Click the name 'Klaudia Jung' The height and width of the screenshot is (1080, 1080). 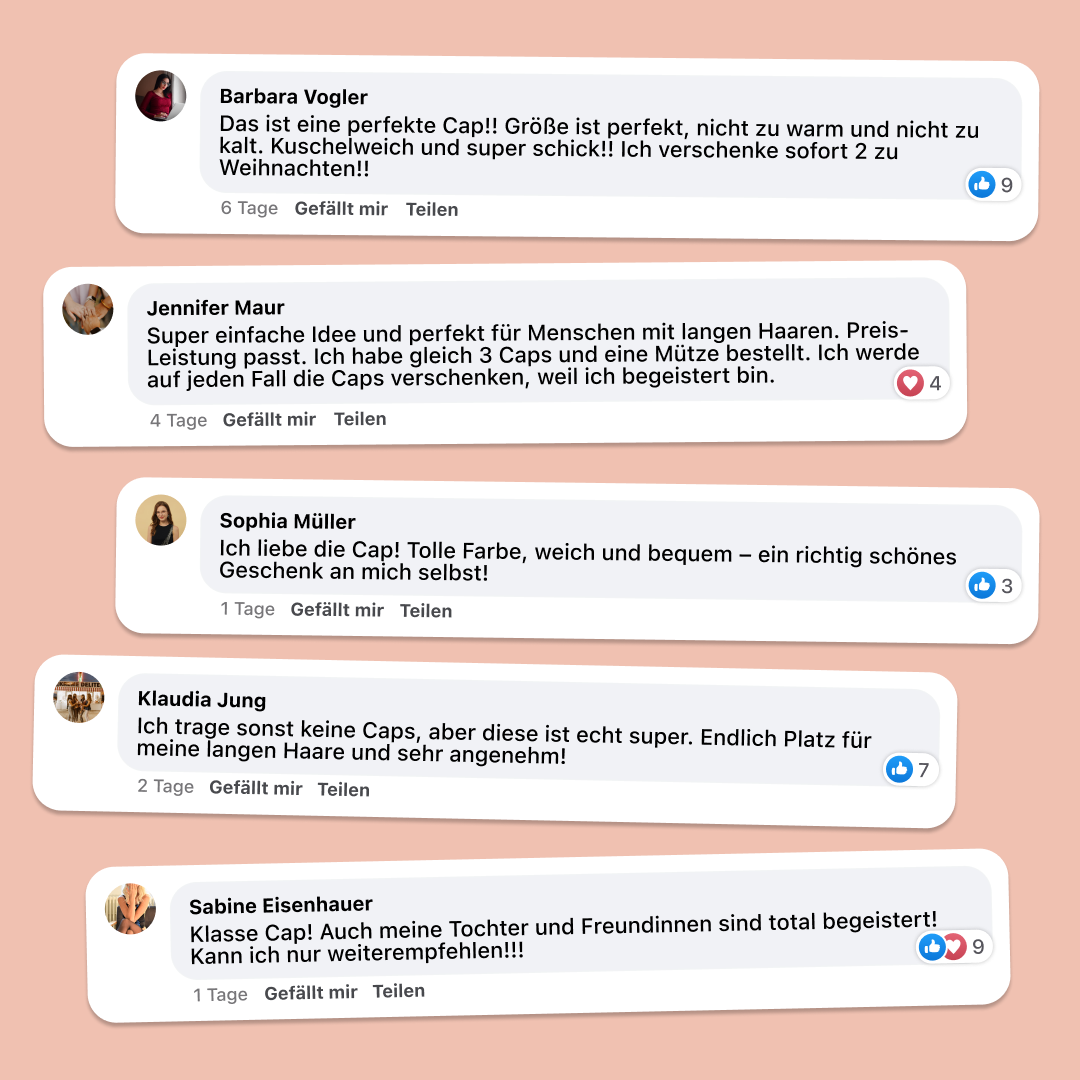[202, 698]
